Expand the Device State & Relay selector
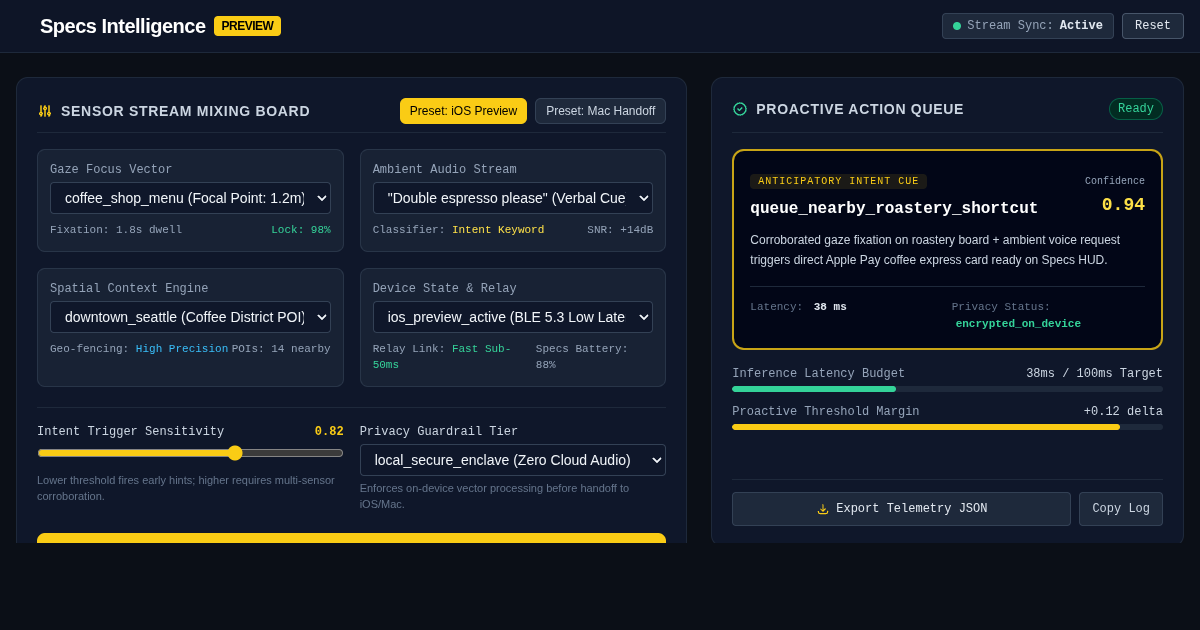 point(513,317)
